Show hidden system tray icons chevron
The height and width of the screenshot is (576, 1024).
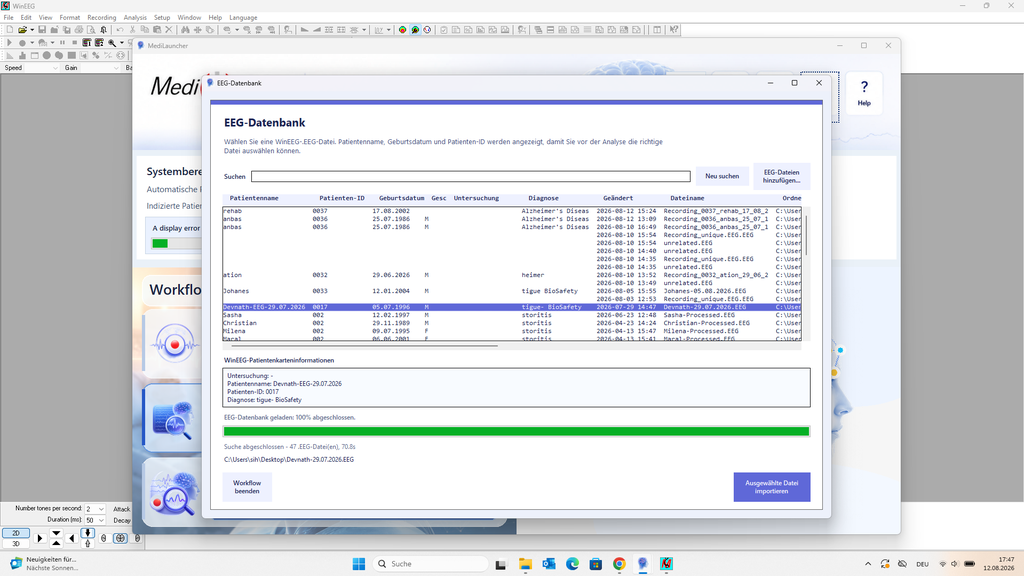(x=868, y=564)
